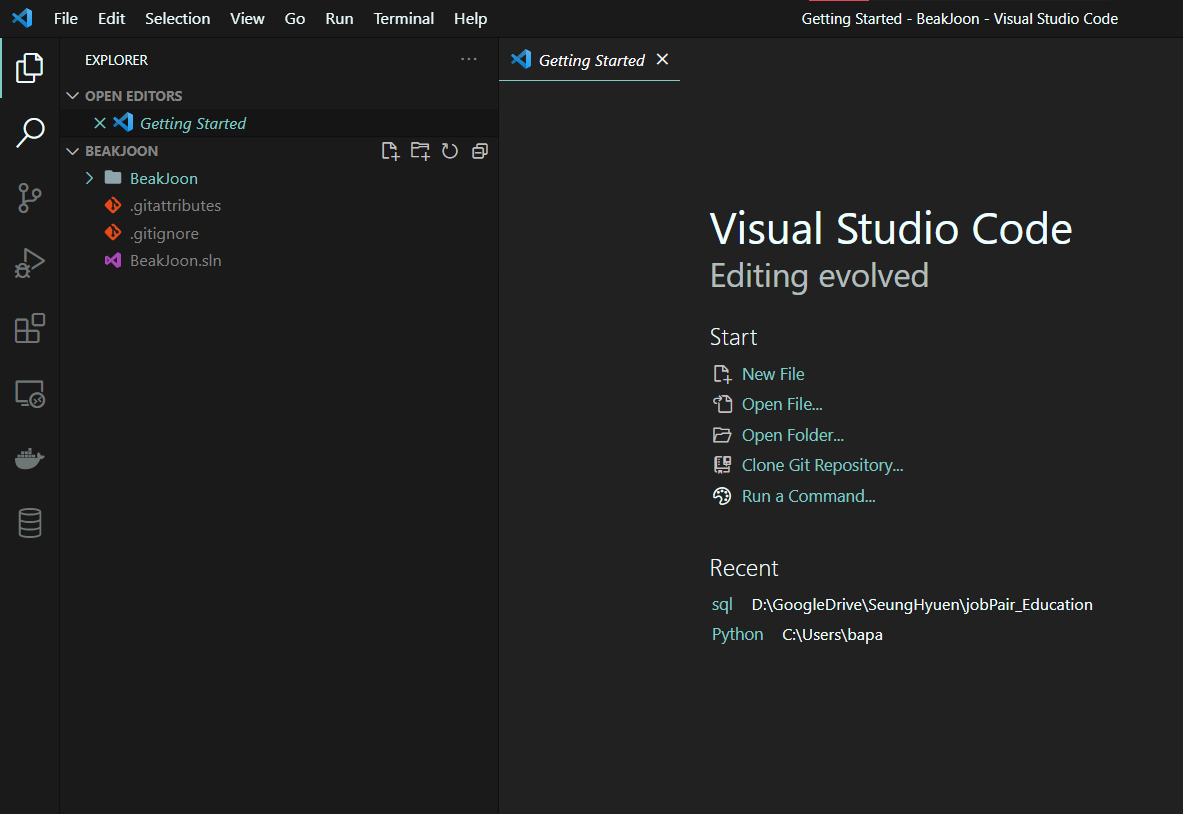Open the .gitattributes file
This screenshot has width=1183, height=814.
pos(279,205)
